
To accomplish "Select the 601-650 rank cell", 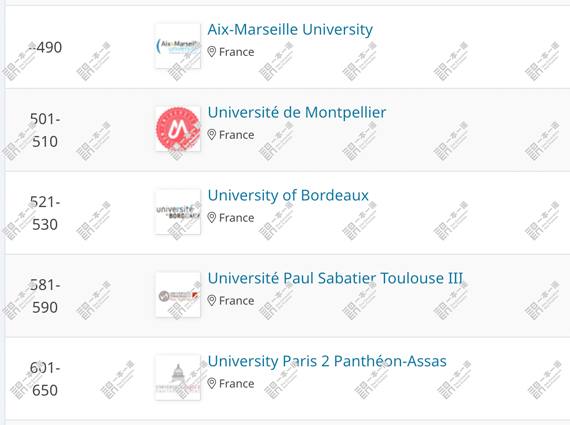I will click(x=45, y=379).
